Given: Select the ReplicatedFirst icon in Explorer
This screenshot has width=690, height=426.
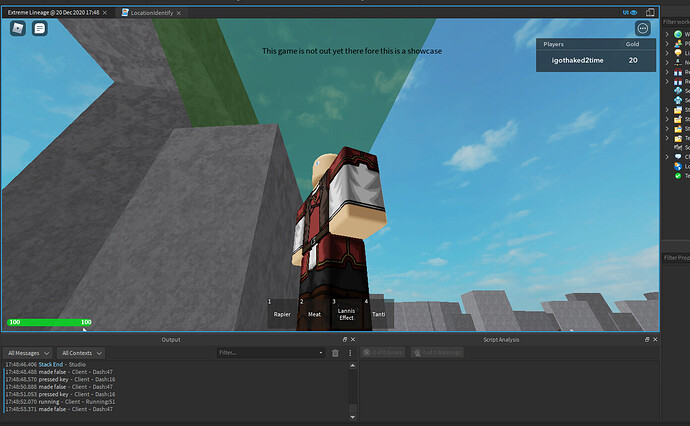Looking at the screenshot, I should 678,72.
